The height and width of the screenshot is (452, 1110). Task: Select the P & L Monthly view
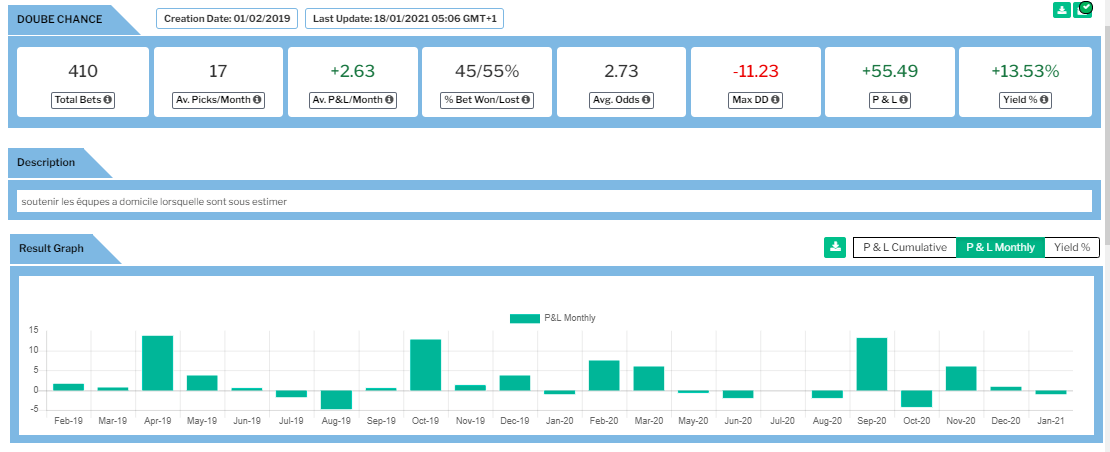tap(1000, 247)
